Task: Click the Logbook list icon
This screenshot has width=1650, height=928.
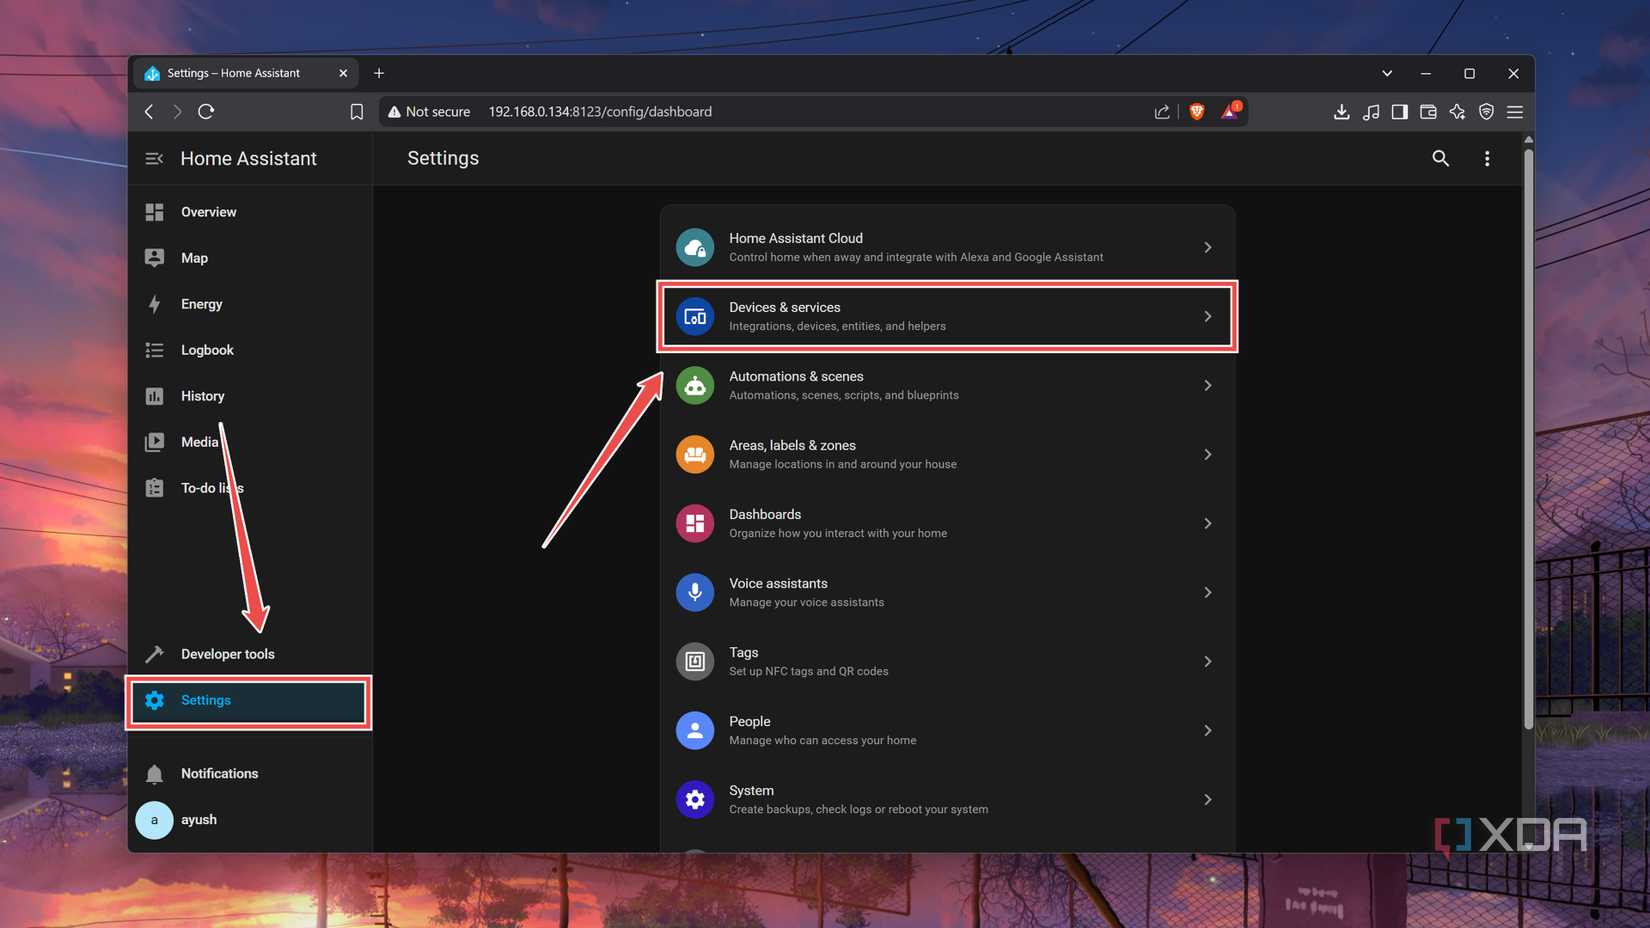Action: (x=154, y=350)
